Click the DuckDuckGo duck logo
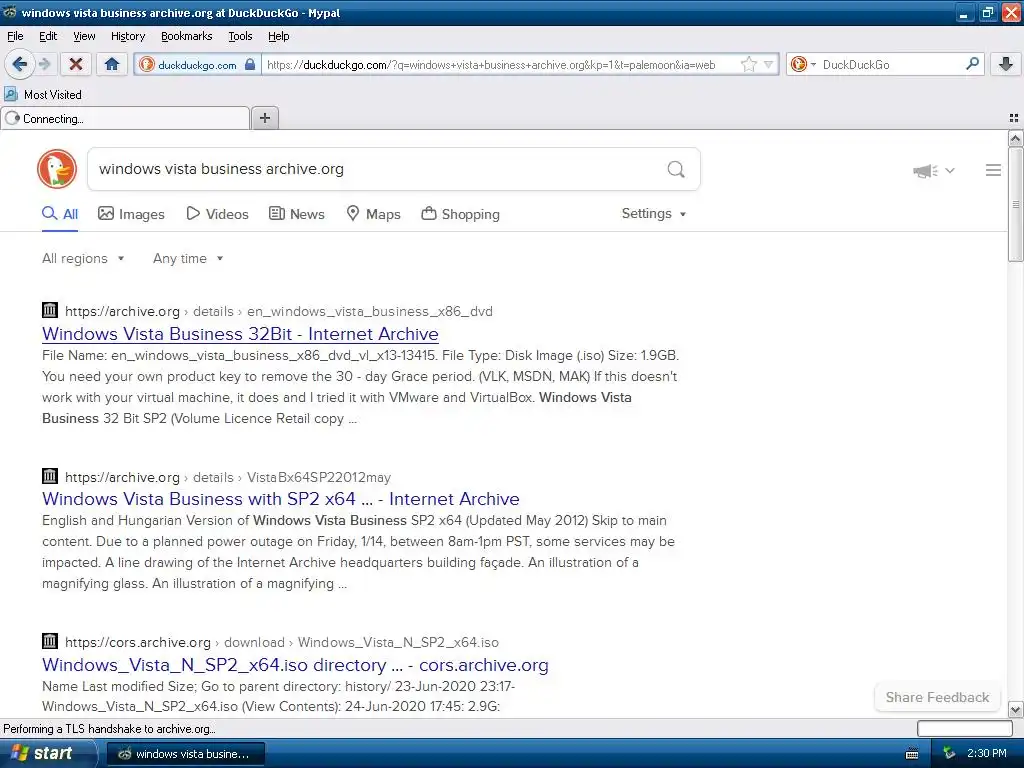 (57, 169)
